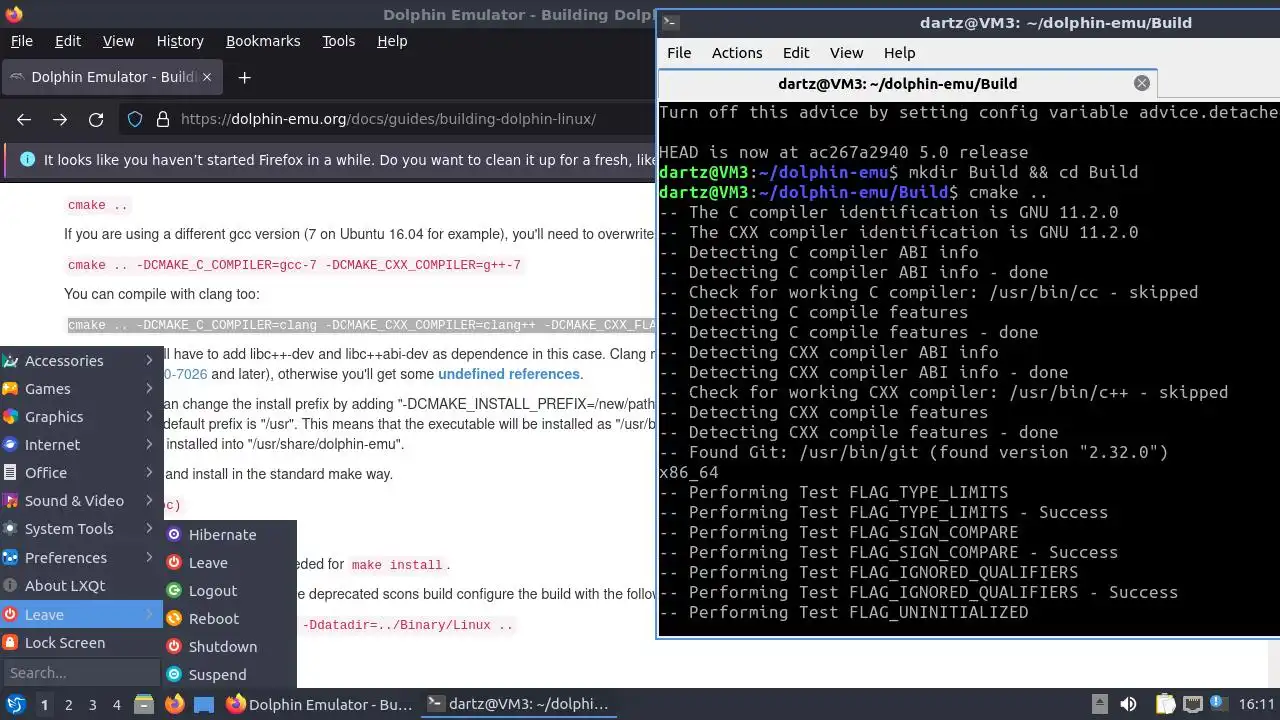Switch to virtual desktop 3
This screenshot has height=720, width=1280.
92,704
